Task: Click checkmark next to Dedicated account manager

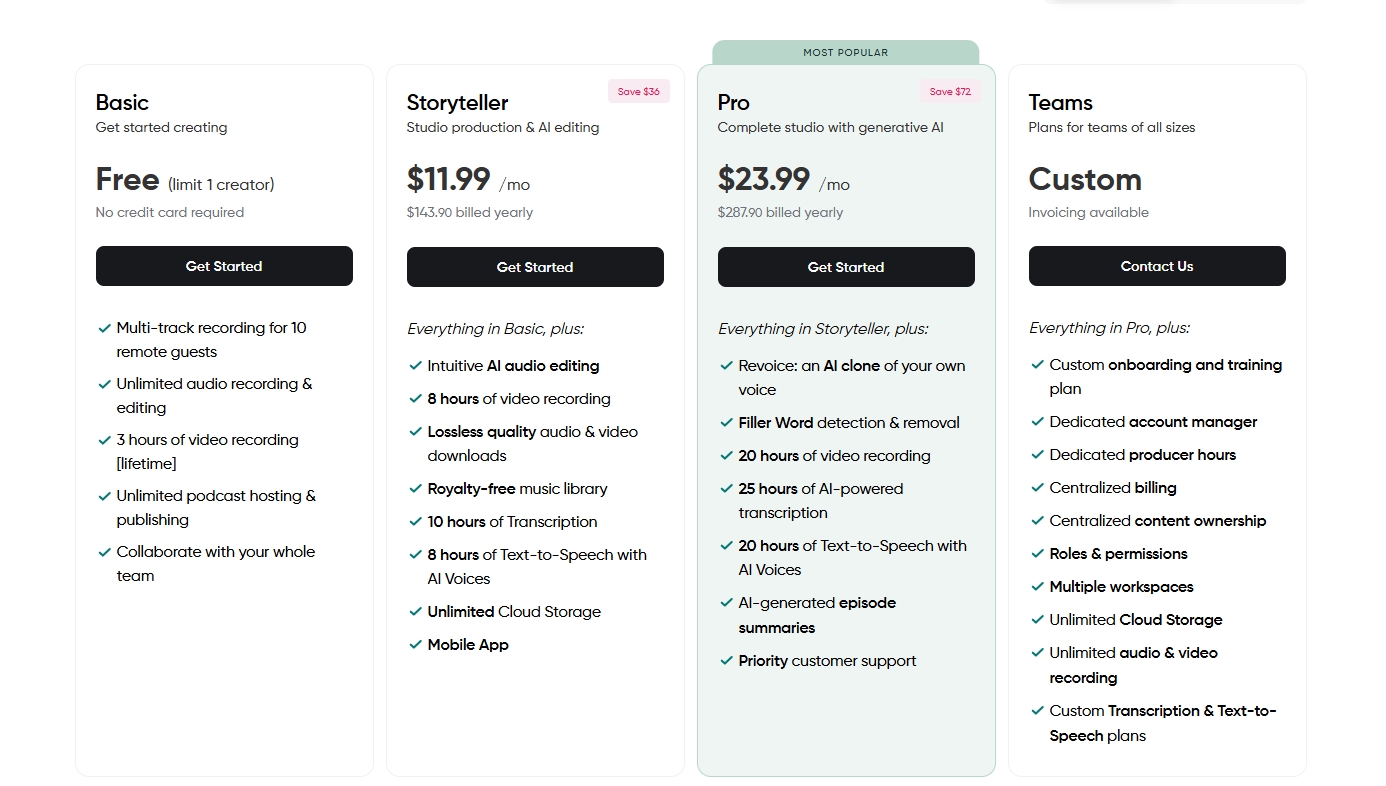Action: click(x=1037, y=422)
